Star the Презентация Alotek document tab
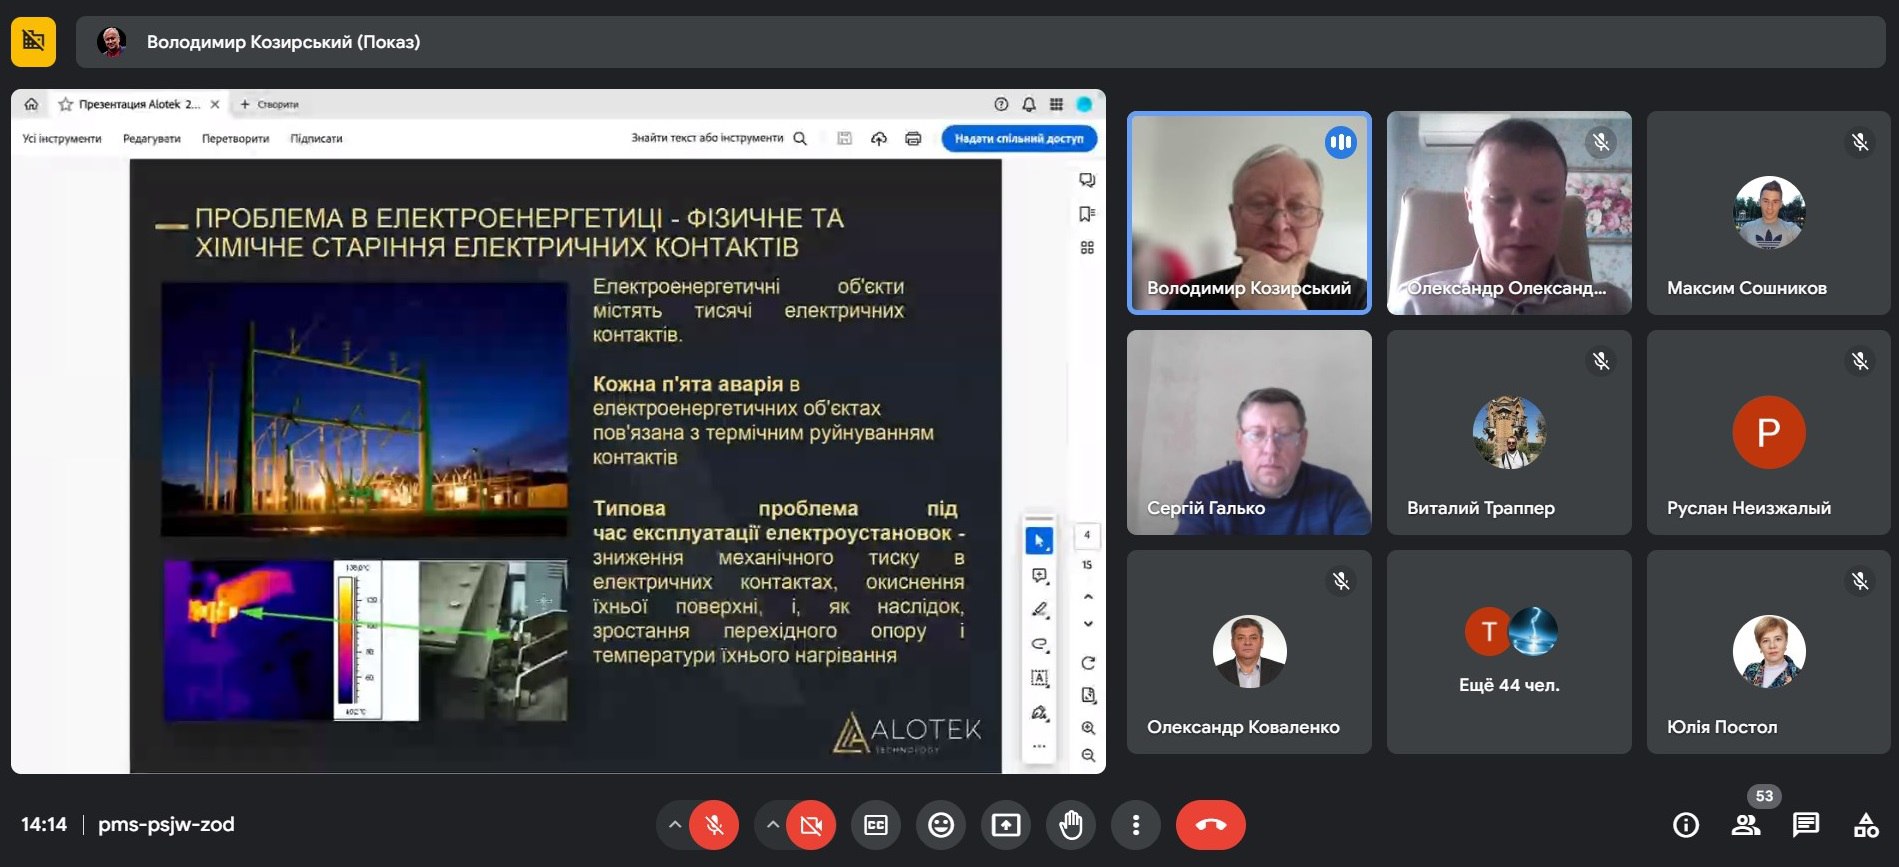Image resolution: width=1899 pixels, height=867 pixels. pos(66,104)
